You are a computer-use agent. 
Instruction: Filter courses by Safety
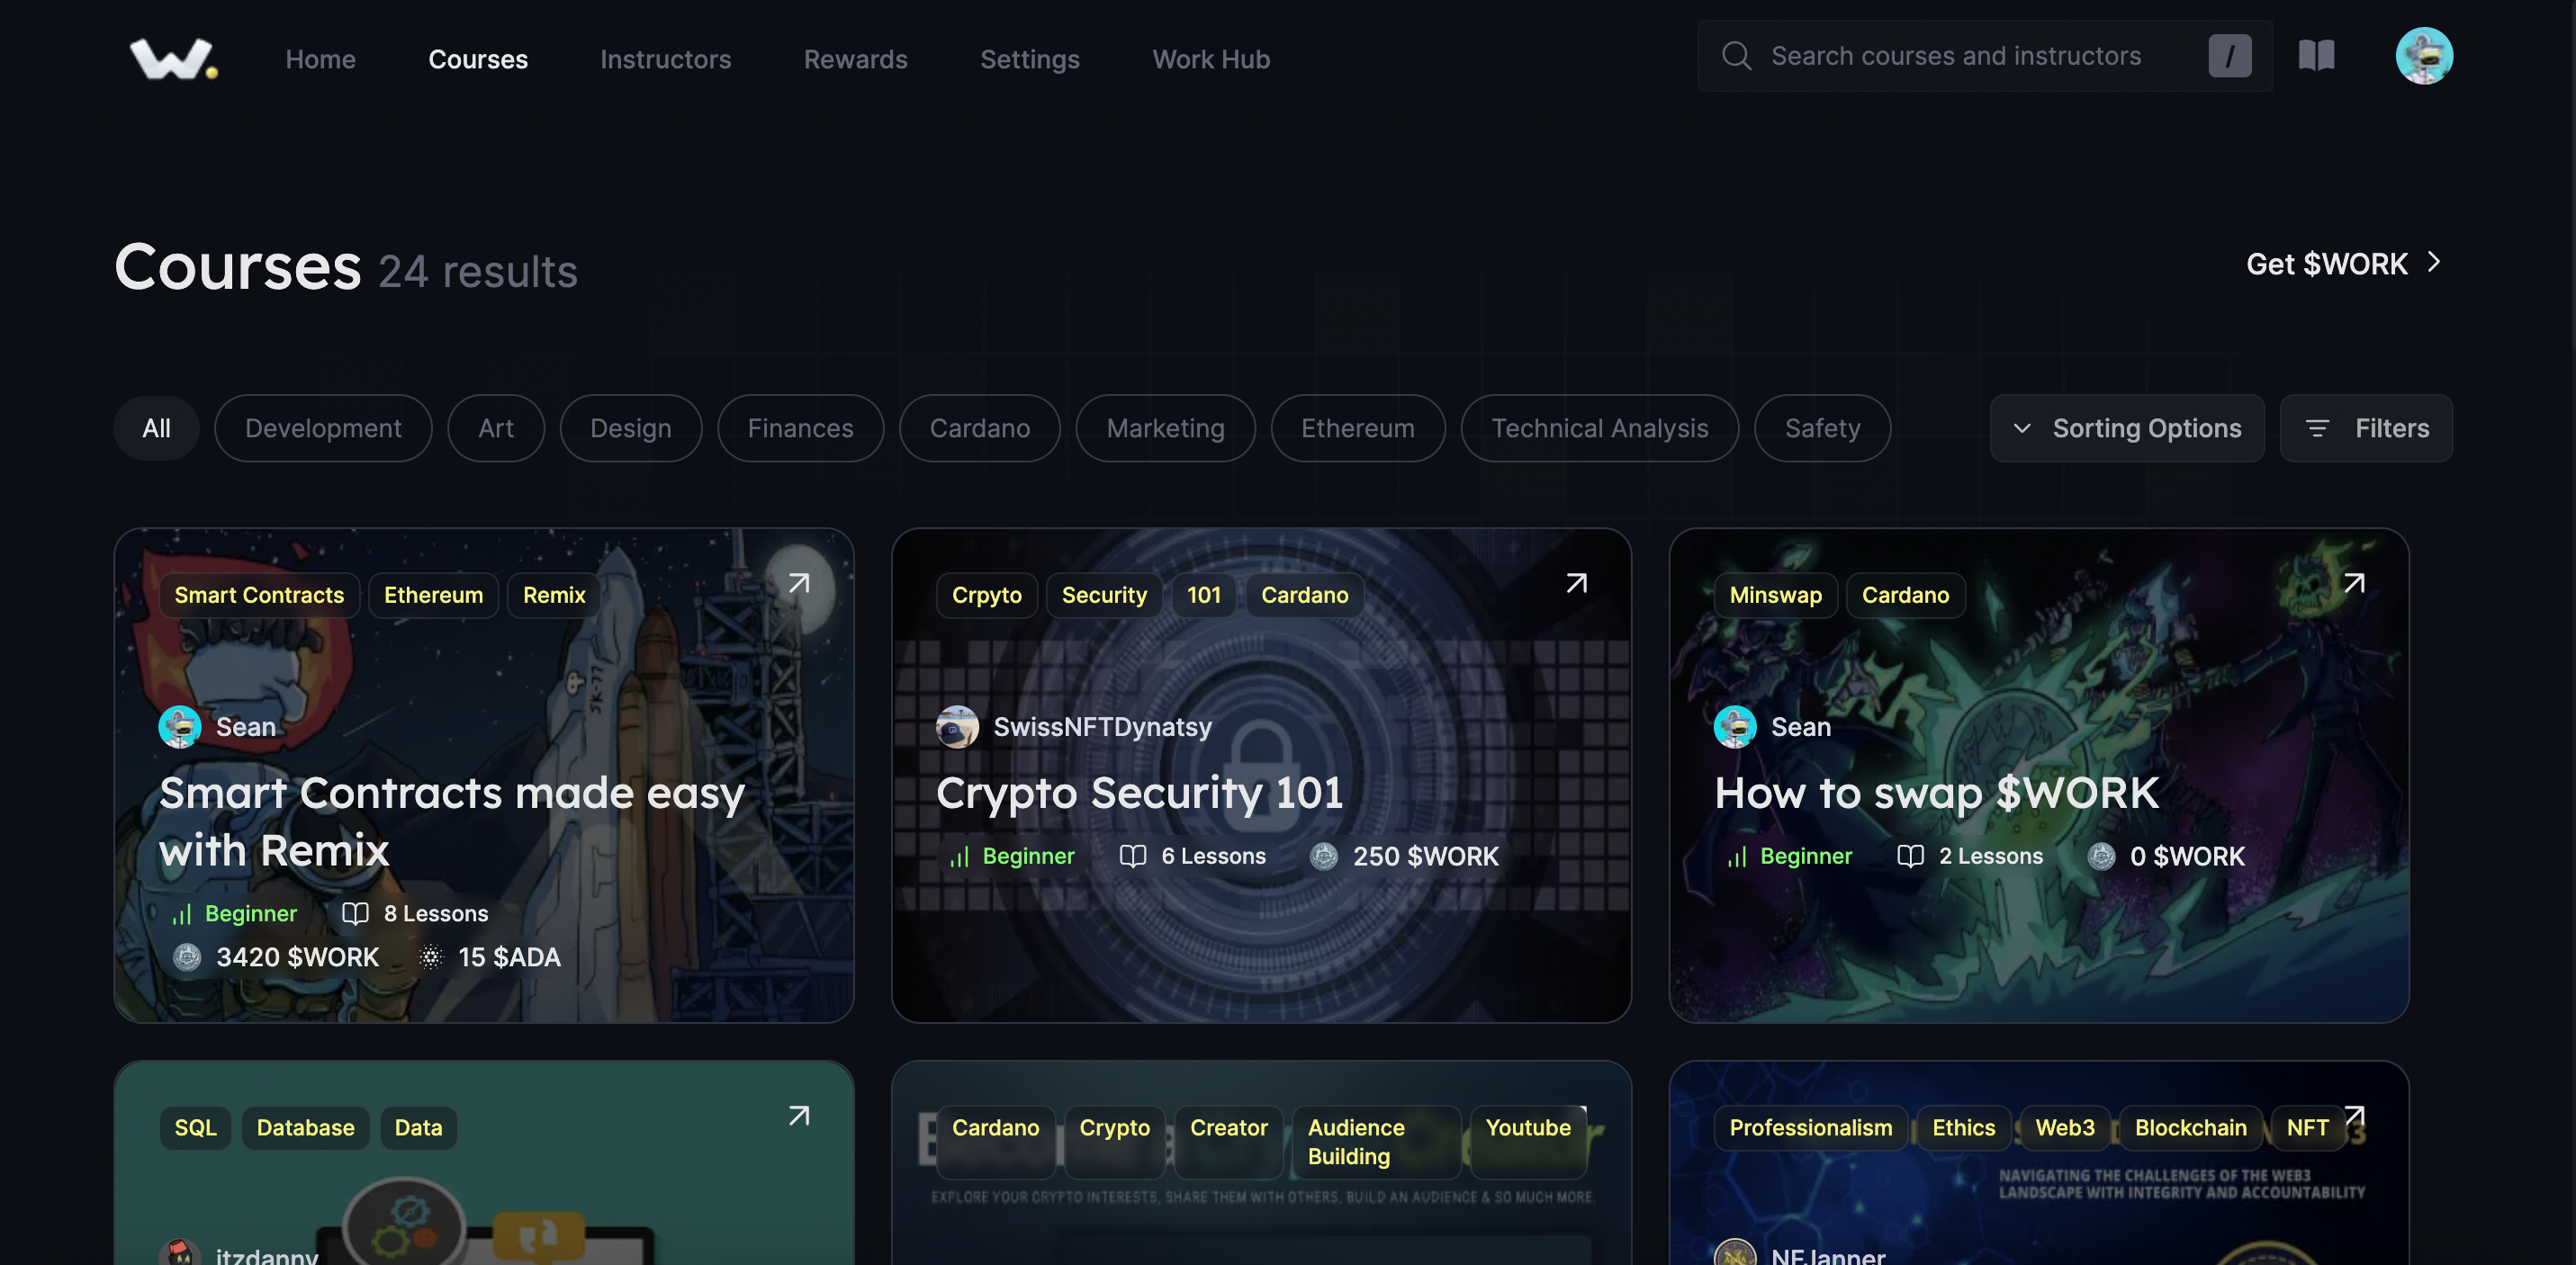[x=1823, y=428]
